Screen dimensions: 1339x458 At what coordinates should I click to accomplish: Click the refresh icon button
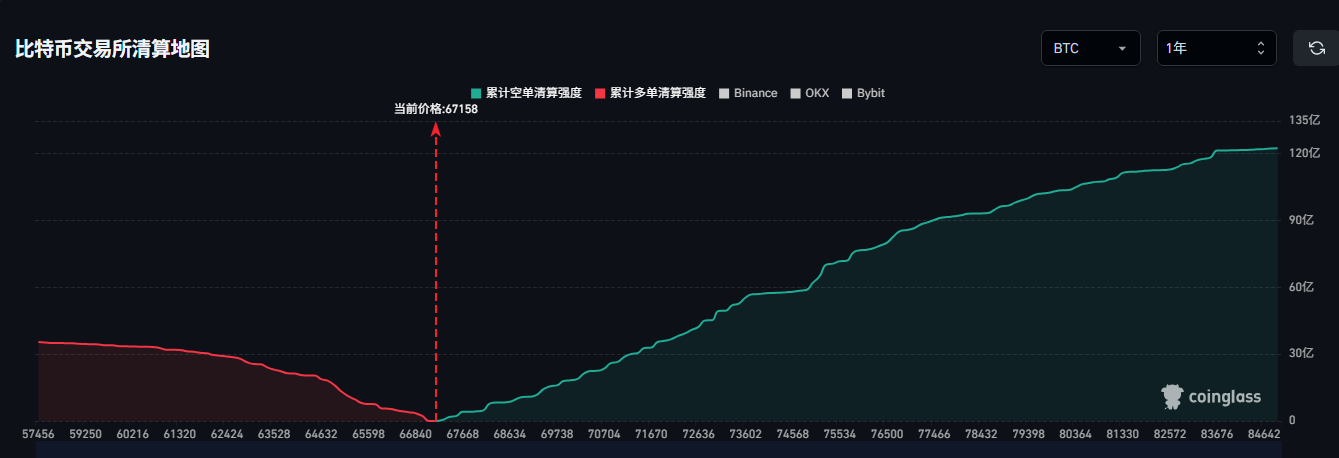pyautogui.click(x=1316, y=48)
